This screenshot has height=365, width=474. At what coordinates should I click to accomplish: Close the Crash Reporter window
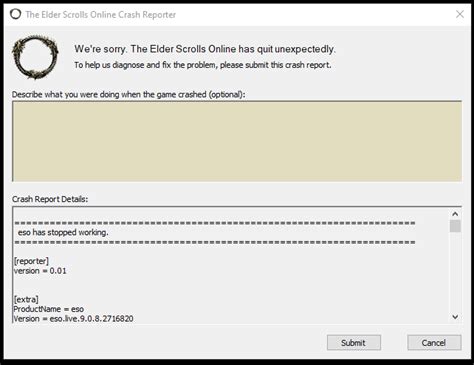pos(460,14)
